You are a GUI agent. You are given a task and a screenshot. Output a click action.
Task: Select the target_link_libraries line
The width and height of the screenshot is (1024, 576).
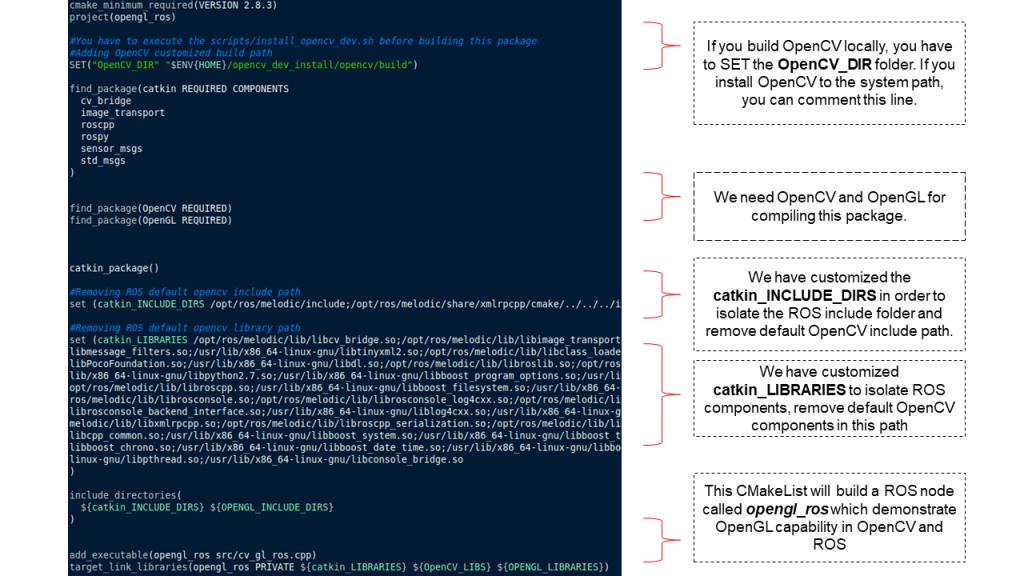[x=338, y=567]
